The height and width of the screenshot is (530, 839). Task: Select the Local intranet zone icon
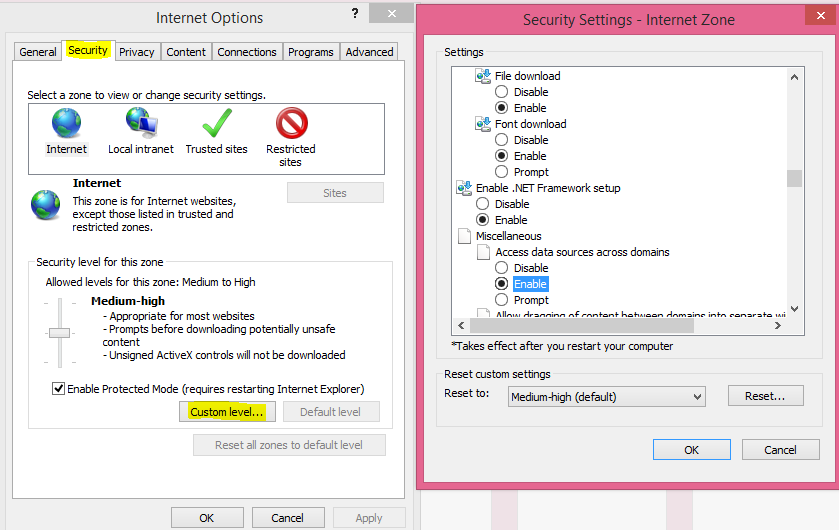pyautogui.click(x=141, y=124)
